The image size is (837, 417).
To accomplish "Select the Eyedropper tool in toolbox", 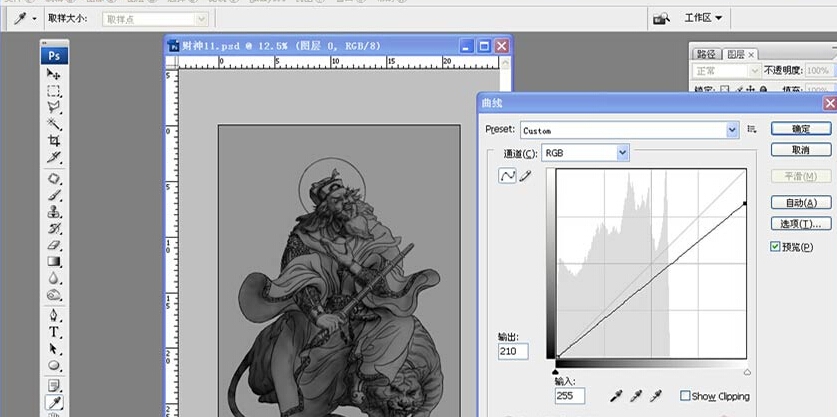I will (x=54, y=403).
